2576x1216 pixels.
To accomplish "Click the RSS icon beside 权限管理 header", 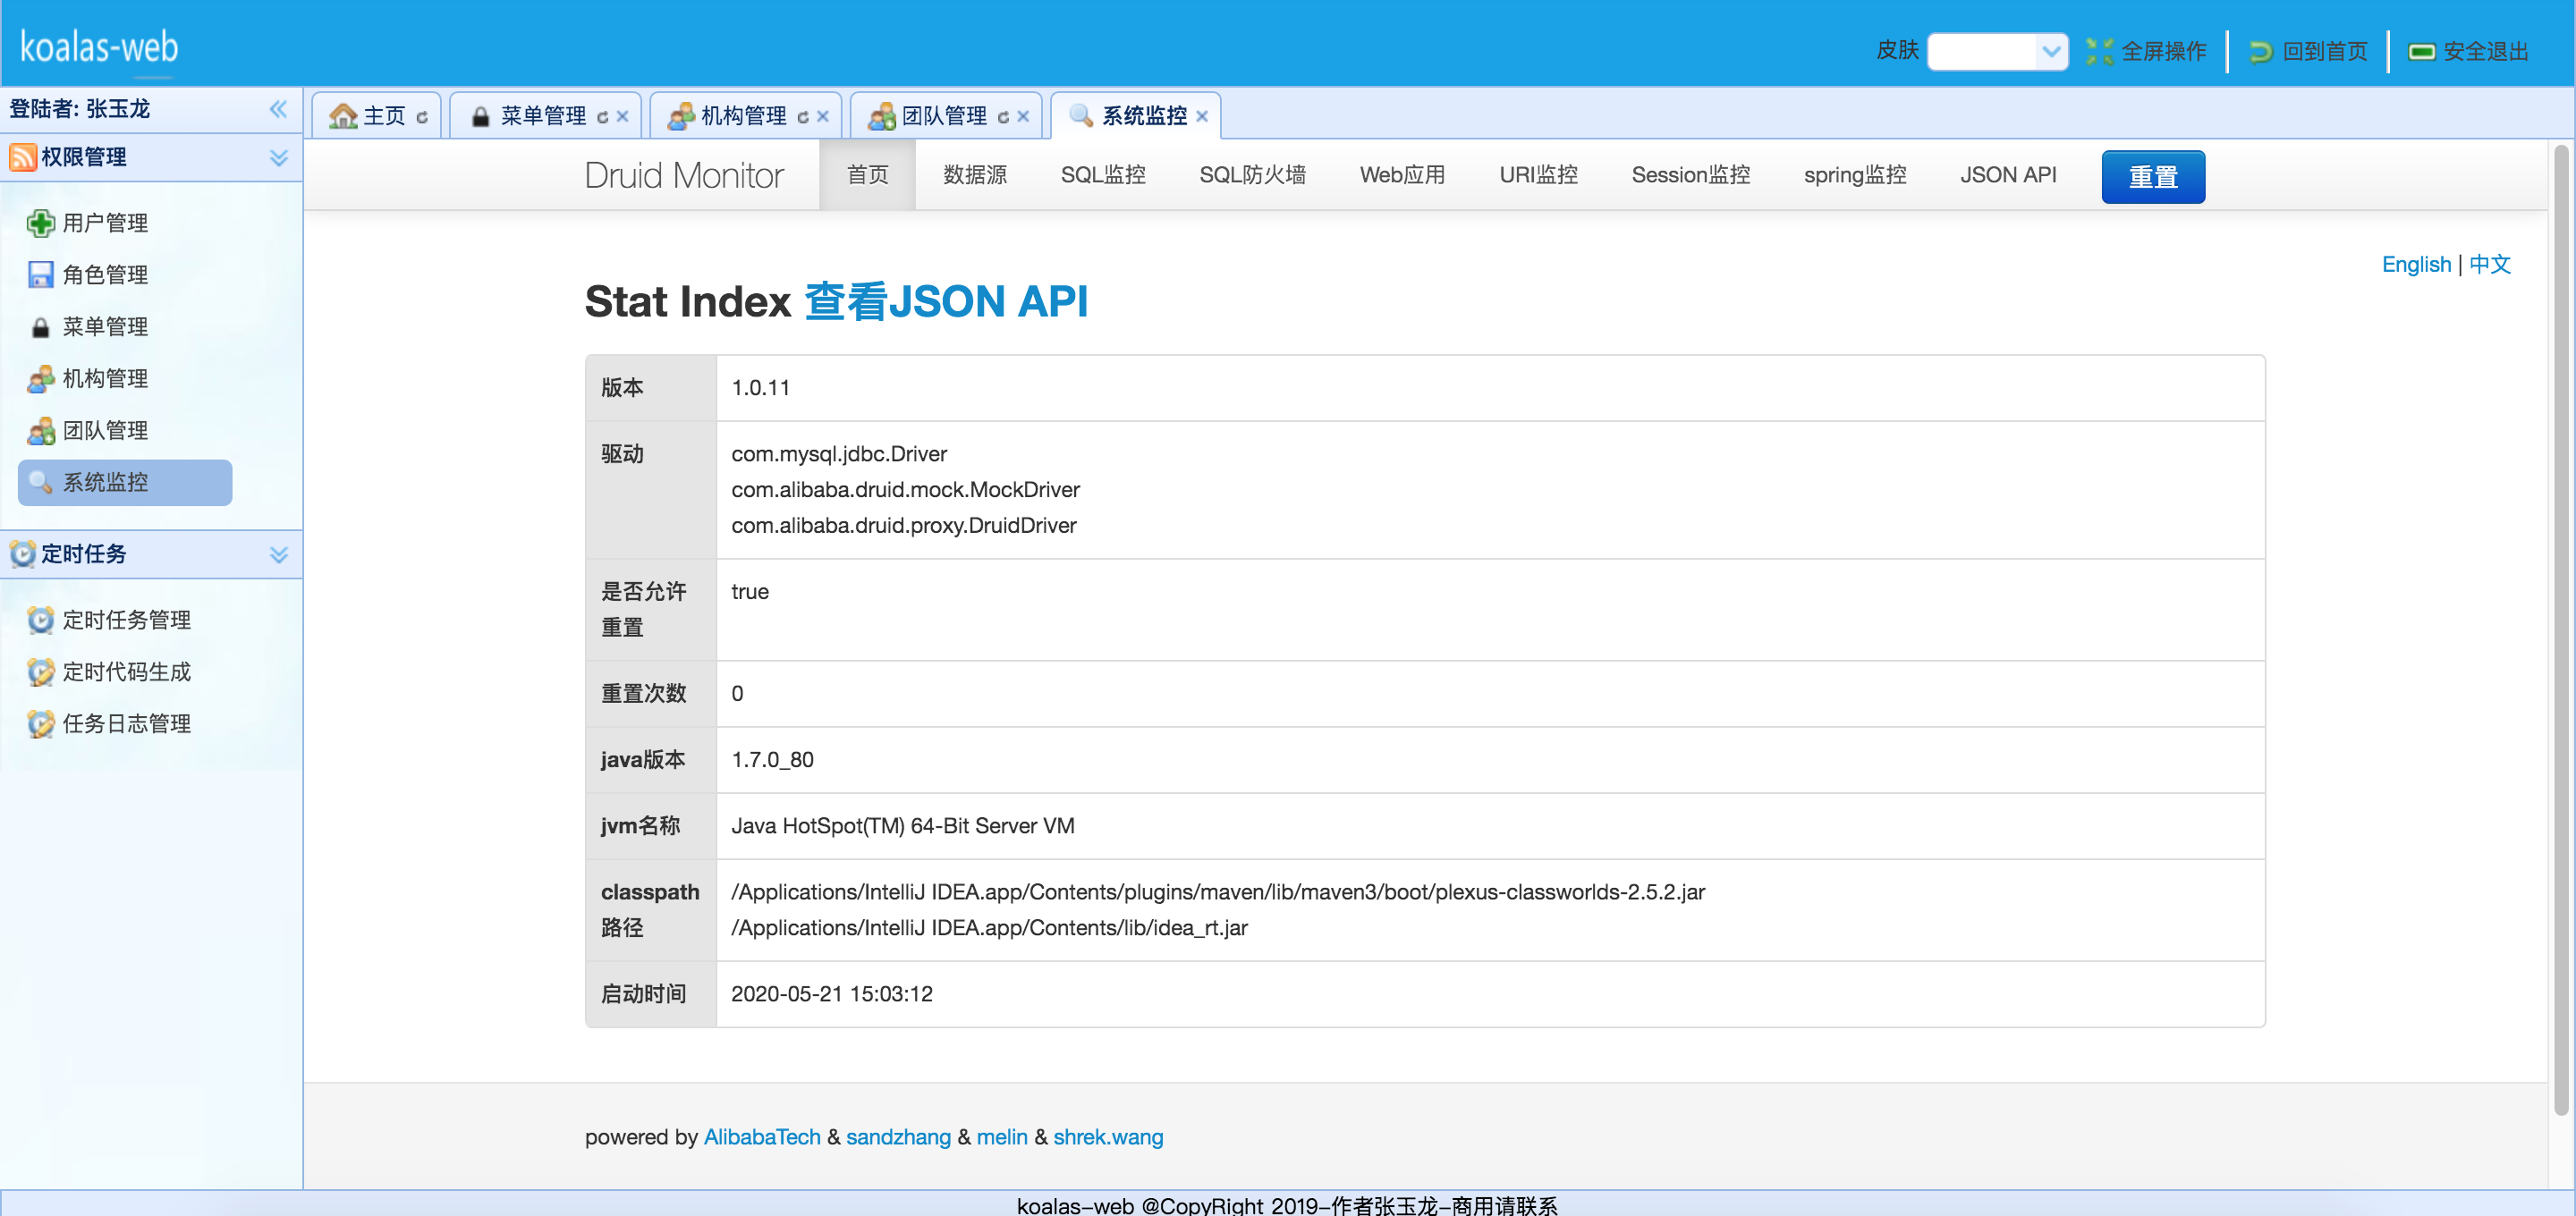I will coord(22,157).
